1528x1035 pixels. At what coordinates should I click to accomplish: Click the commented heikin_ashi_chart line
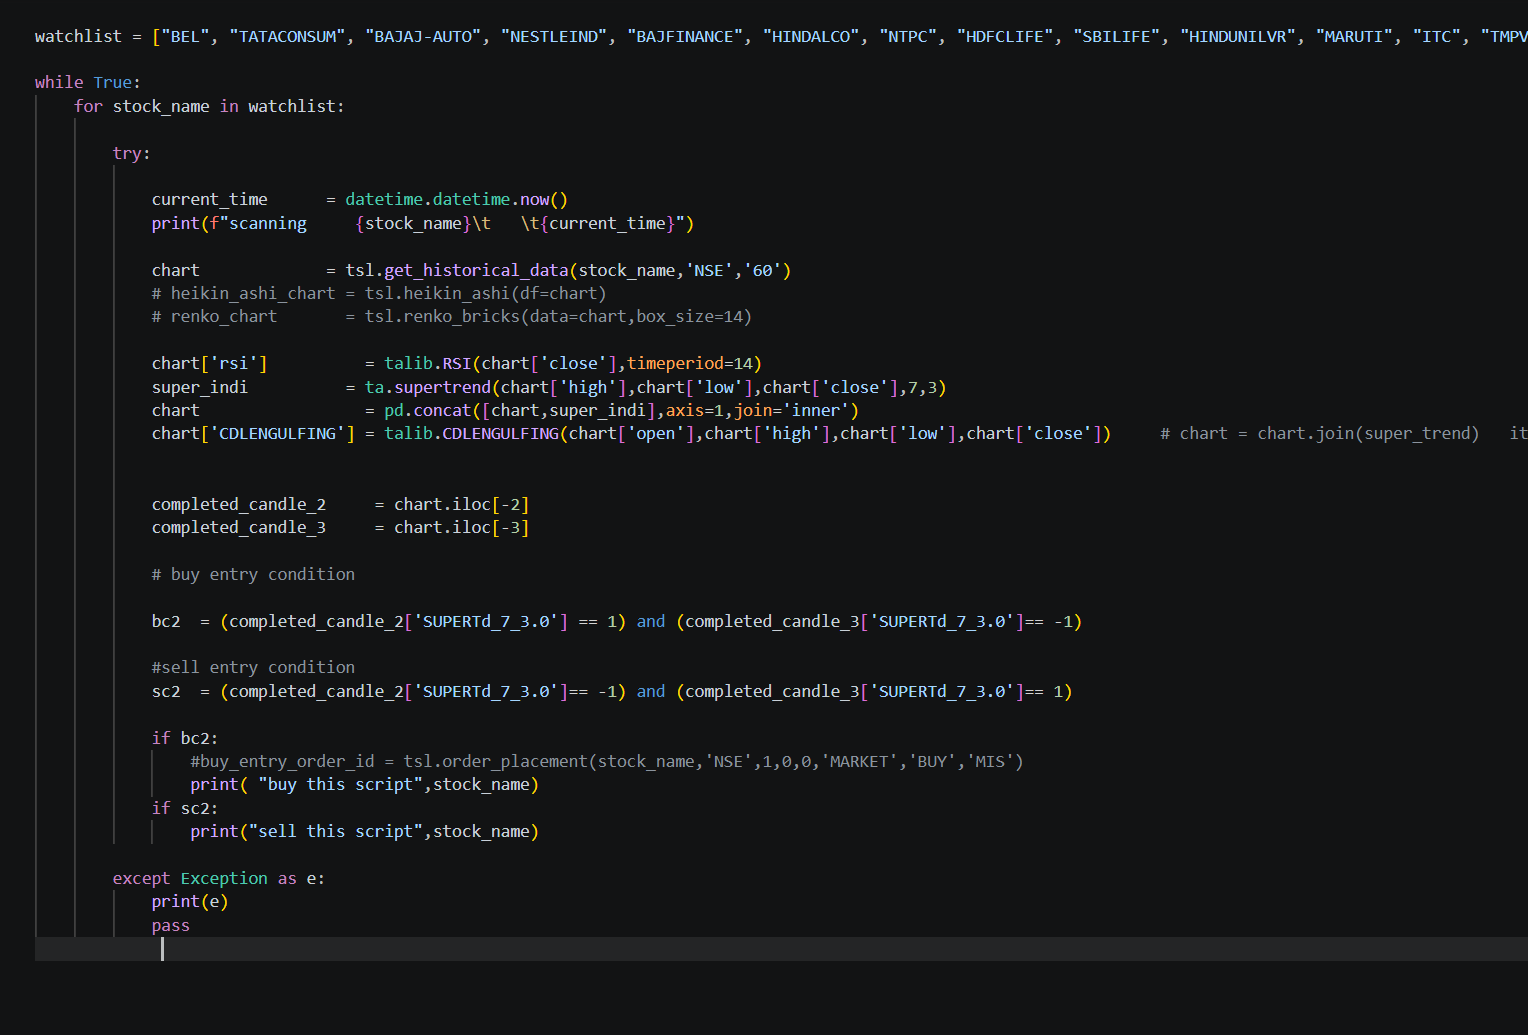click(x=379, y=293)
